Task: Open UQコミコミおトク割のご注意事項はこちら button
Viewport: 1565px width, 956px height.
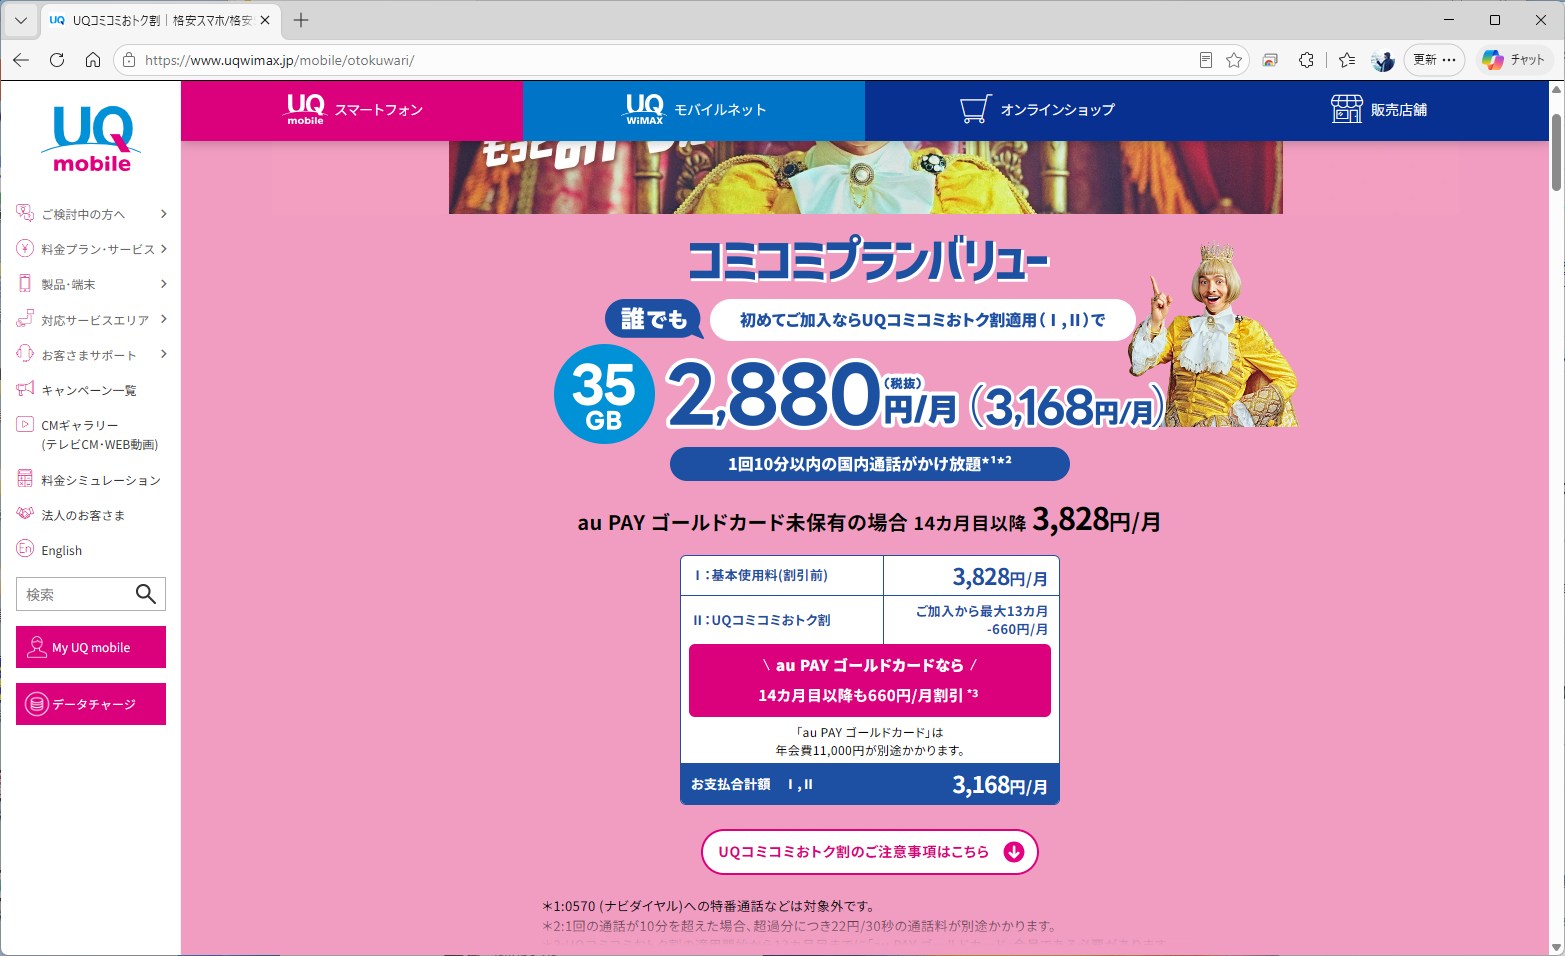Action: point(870,852)
